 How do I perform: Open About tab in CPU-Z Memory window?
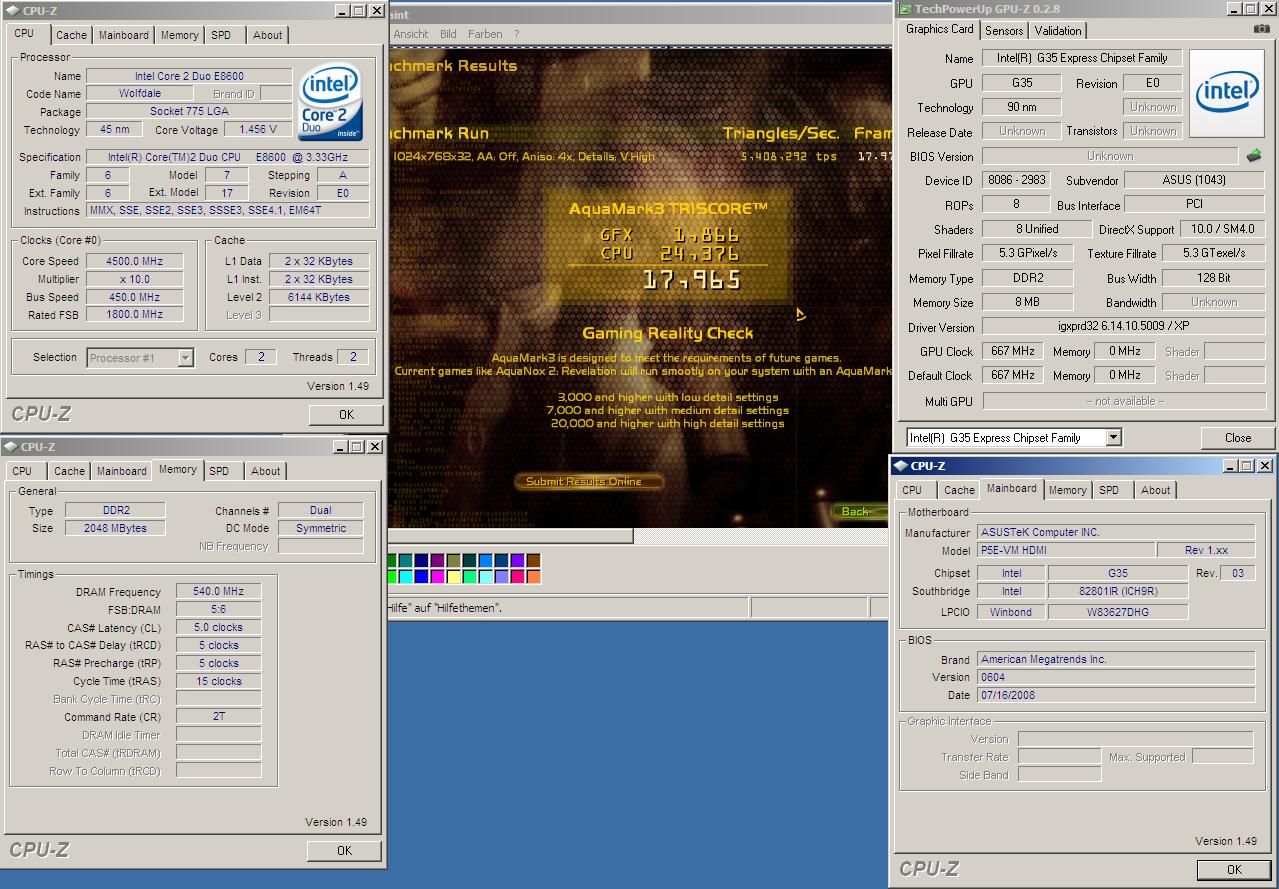coord(265,471)
